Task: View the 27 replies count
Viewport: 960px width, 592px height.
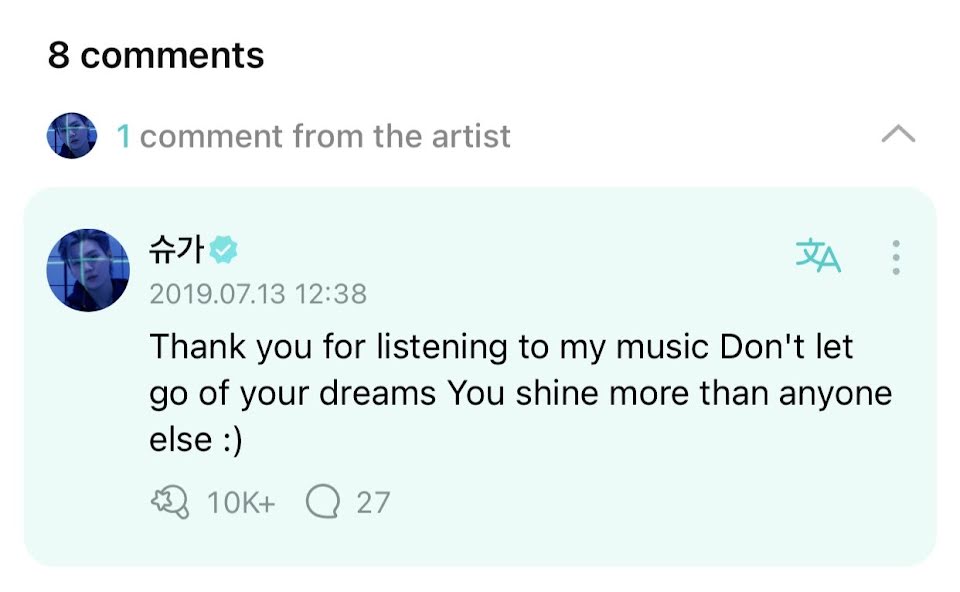Action: click(373, 502)
